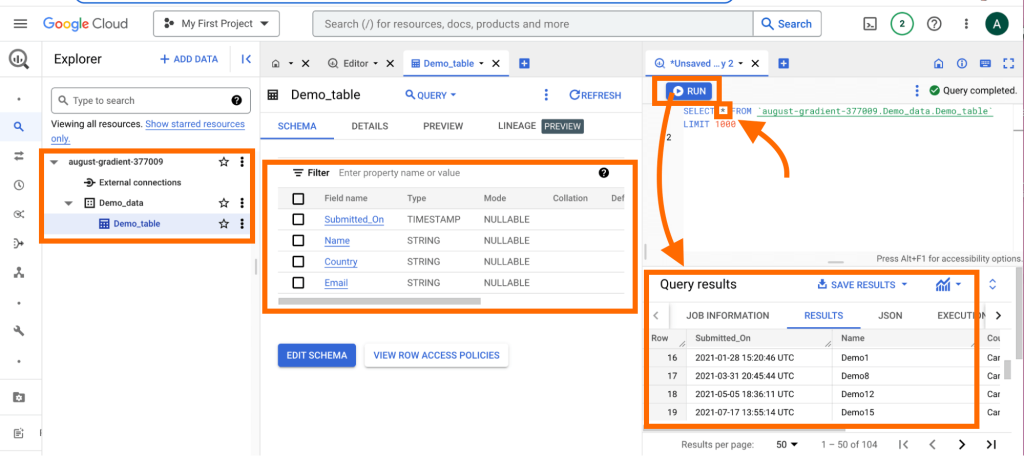Open actions menu for august-gradient-377009 project

pyautogui.click(x=242, y=162)
